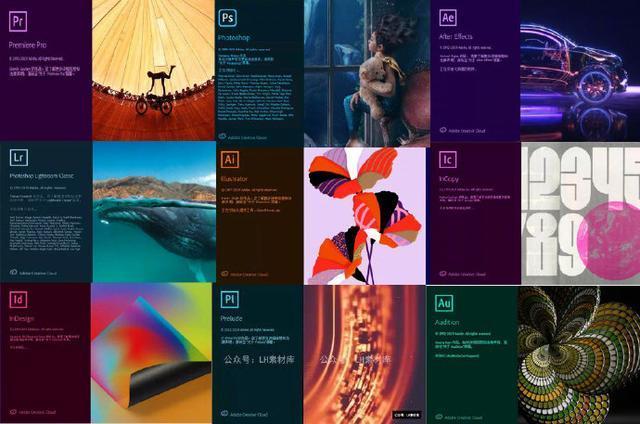The image size is (640, 424).
Task: Select the "Illustrator" title text
Action: click(234, 178)
